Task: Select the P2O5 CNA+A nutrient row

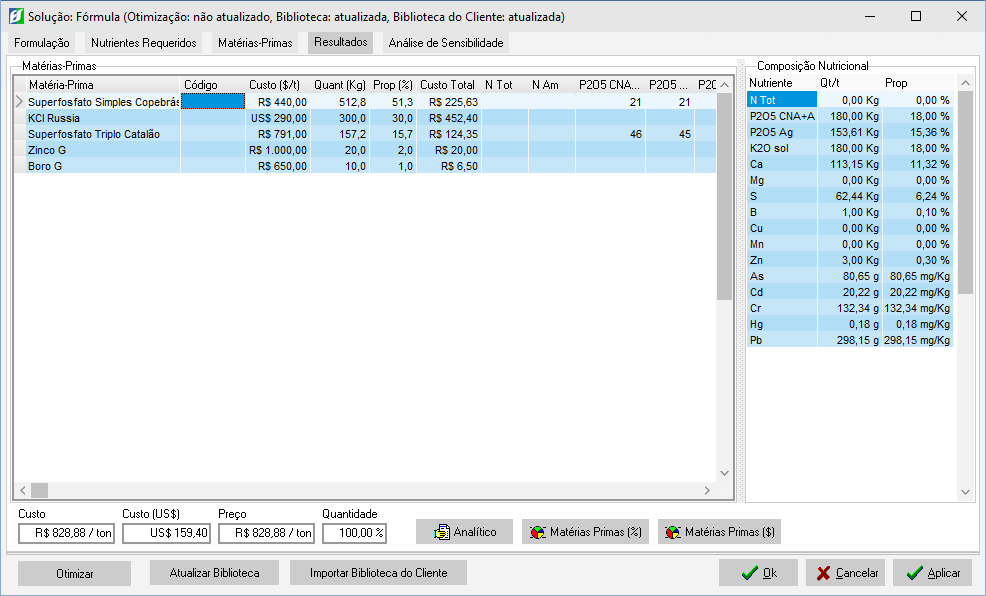Action: coord(850,116)
